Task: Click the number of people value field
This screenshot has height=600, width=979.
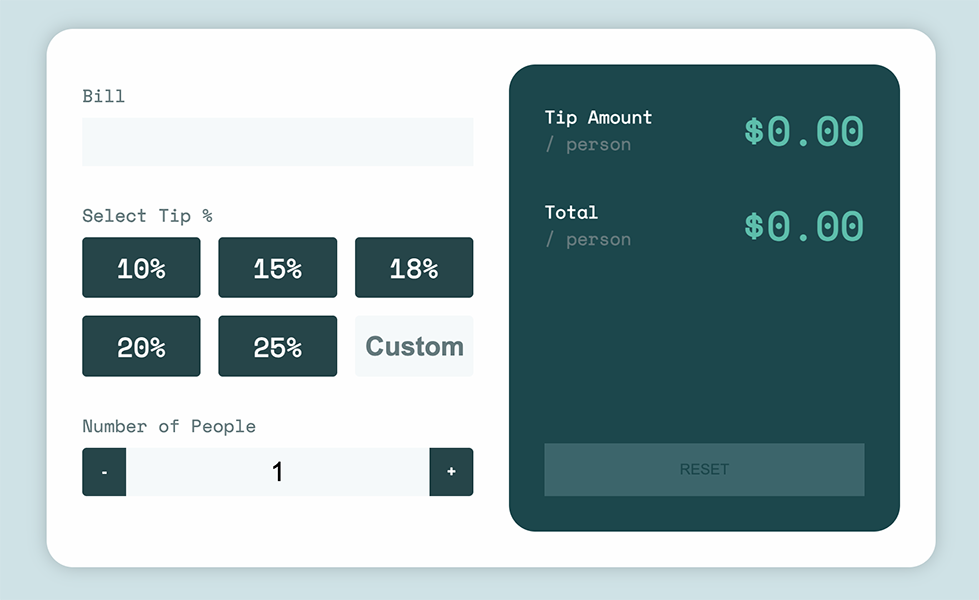Action: click(277, 471)
